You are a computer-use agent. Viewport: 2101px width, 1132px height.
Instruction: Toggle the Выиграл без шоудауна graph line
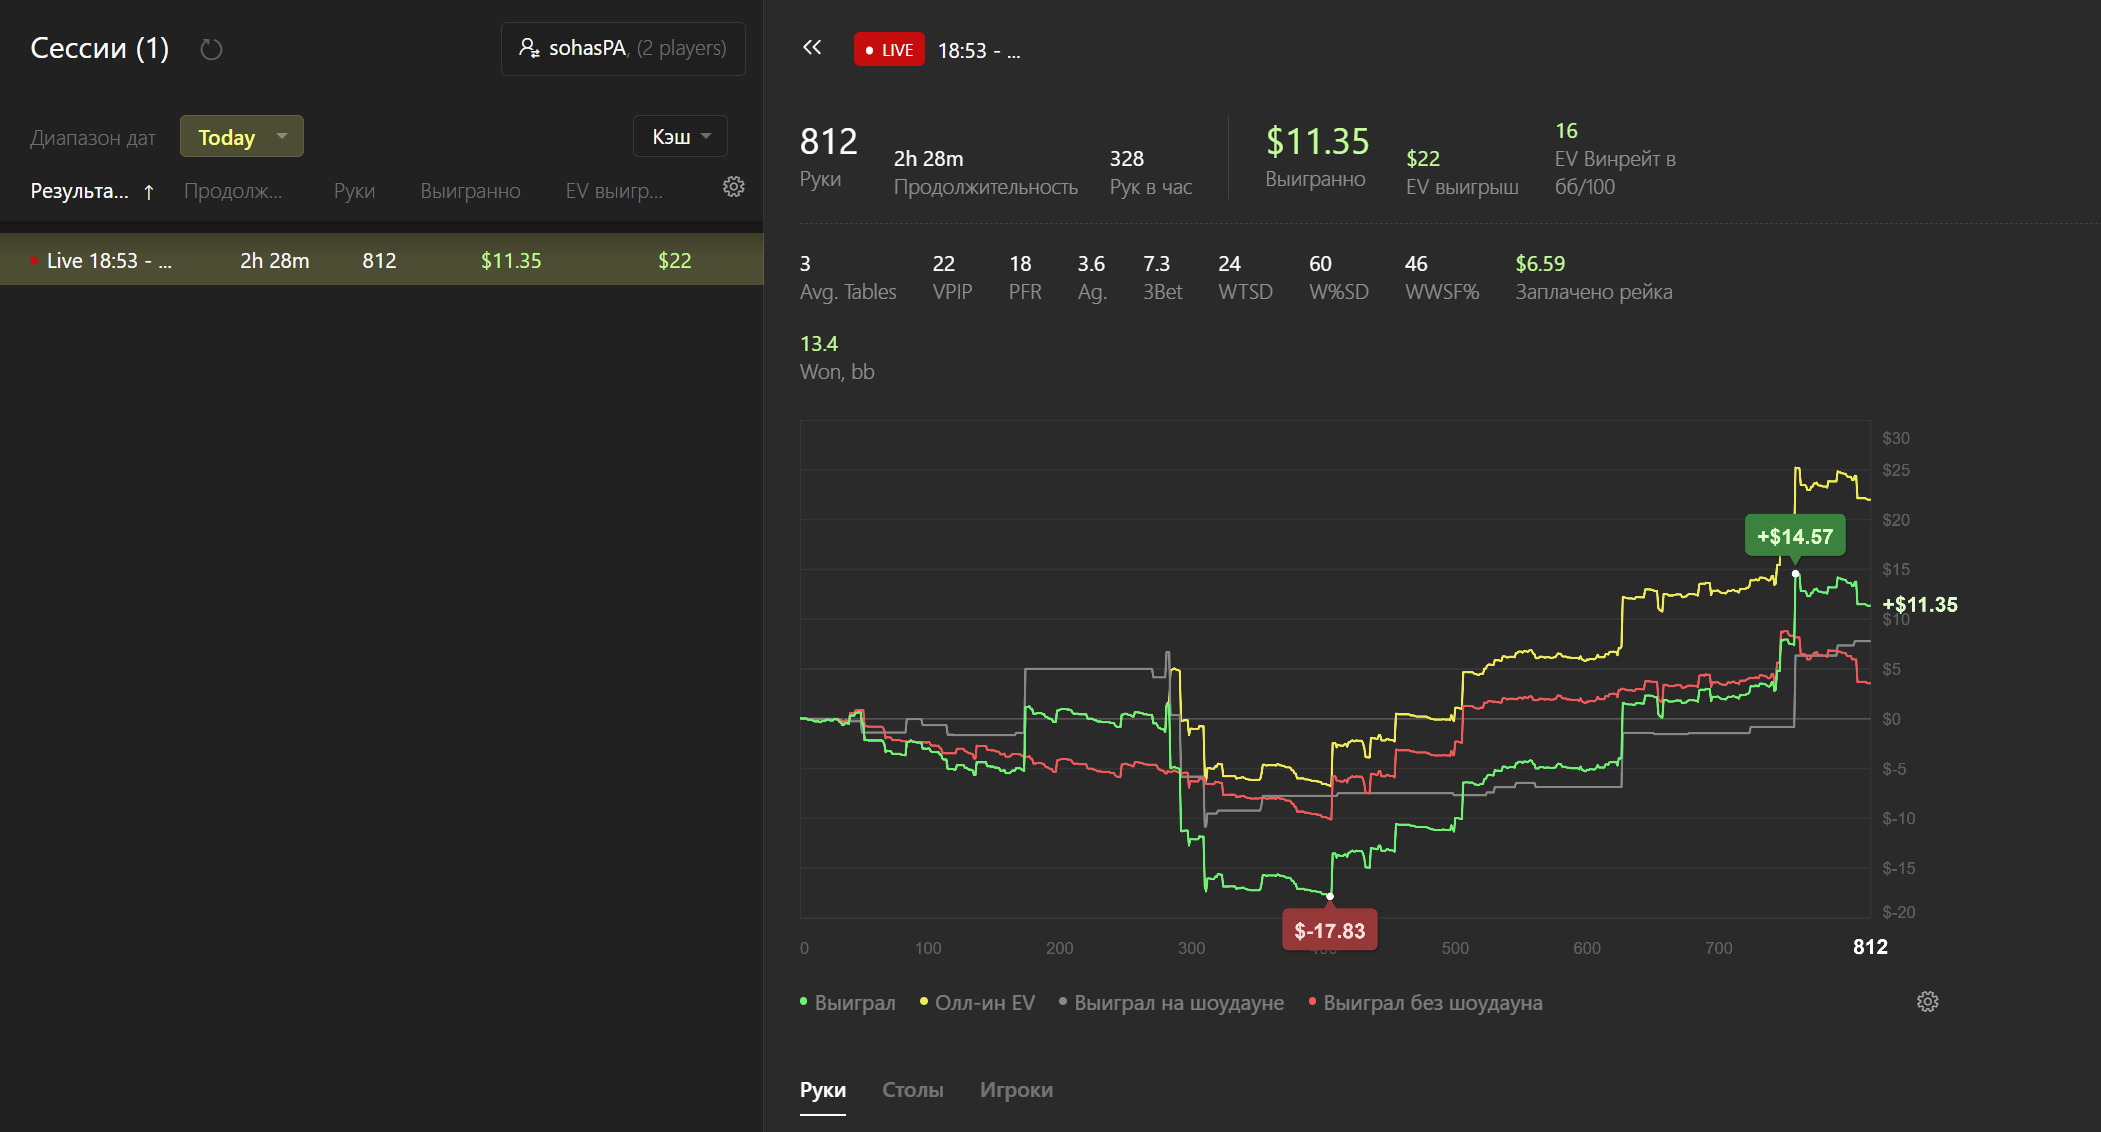click(1425, 1003)
